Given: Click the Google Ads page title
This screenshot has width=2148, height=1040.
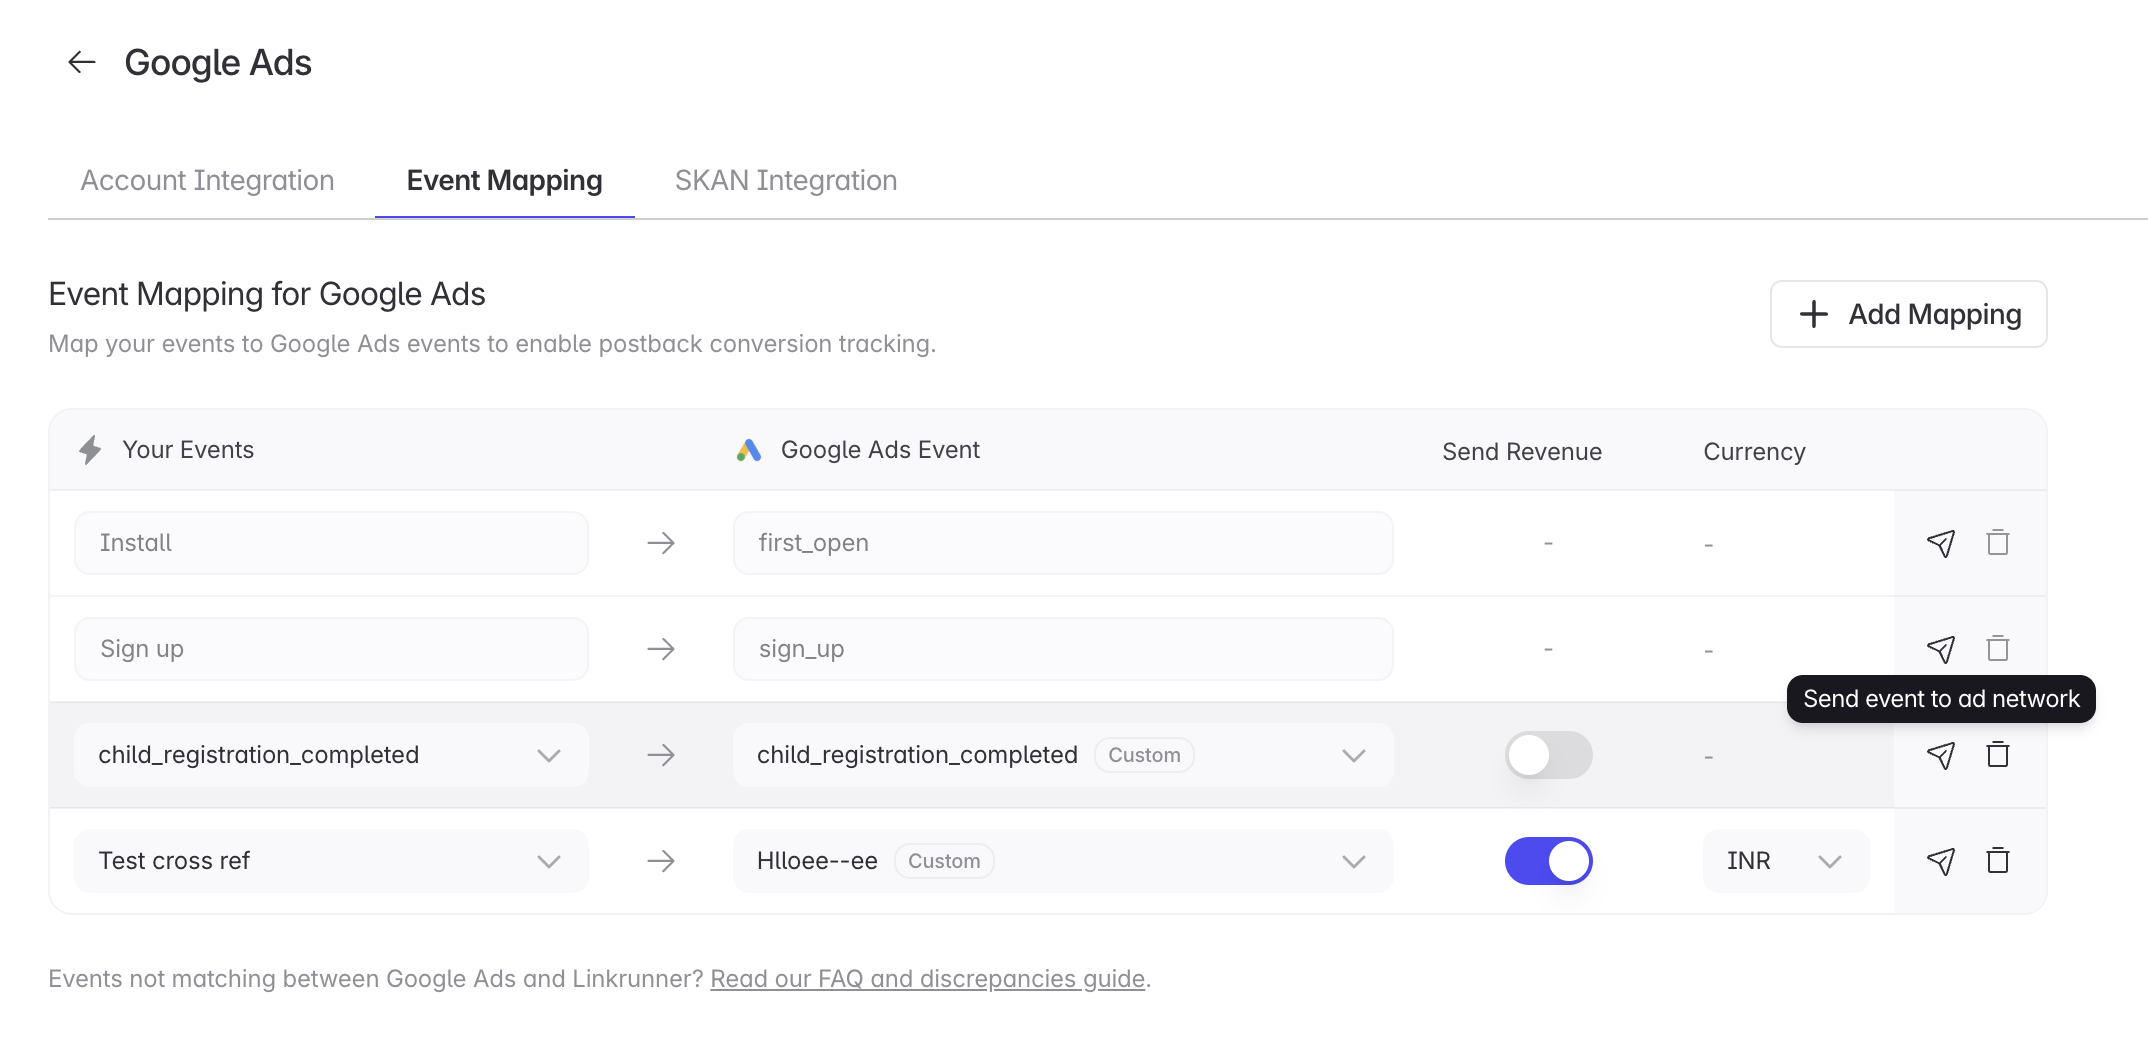Looking at the screenshot, I should point(218,62).
